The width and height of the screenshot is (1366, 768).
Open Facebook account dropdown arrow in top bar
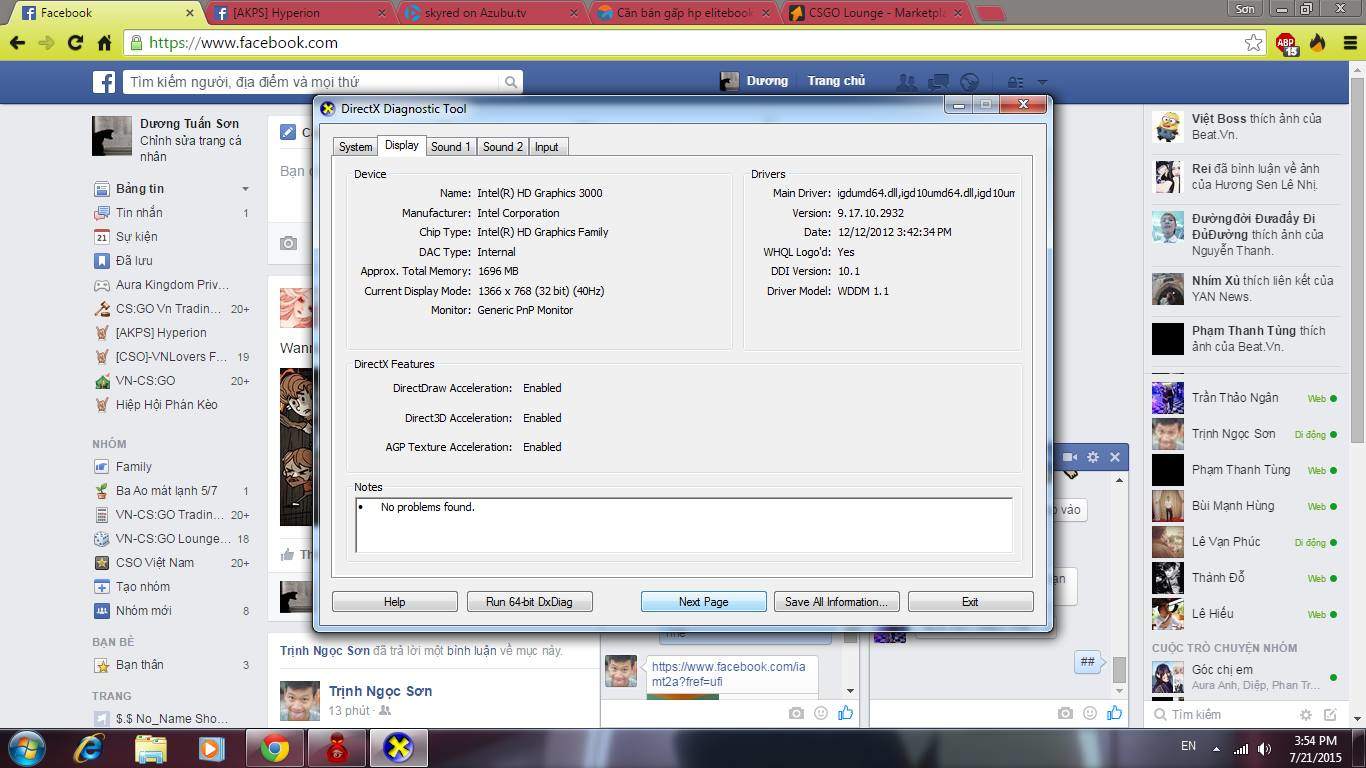tap(1042, 82)
